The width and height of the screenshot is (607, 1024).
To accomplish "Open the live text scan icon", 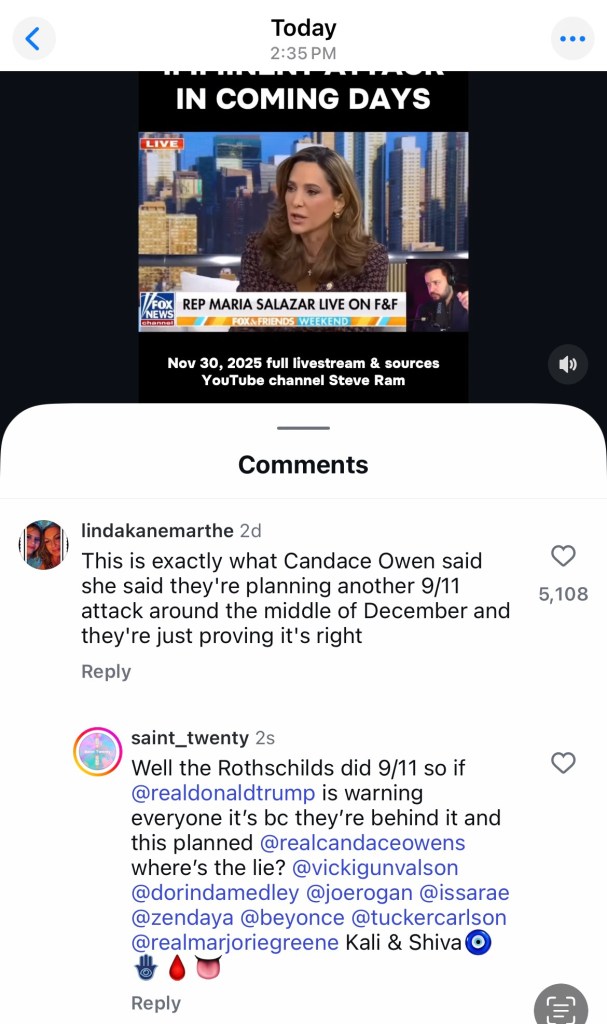I will (561, 1006).
